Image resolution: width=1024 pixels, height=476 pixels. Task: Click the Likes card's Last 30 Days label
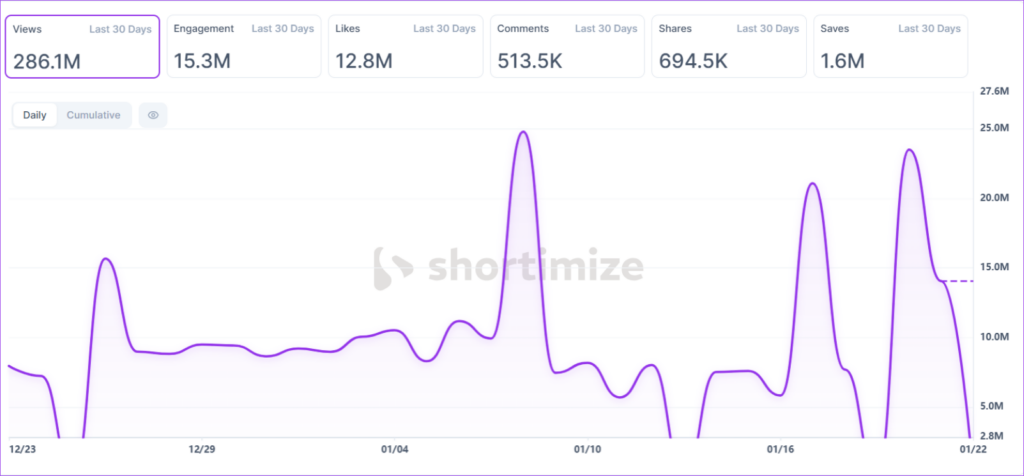click(x=444, y=29)
